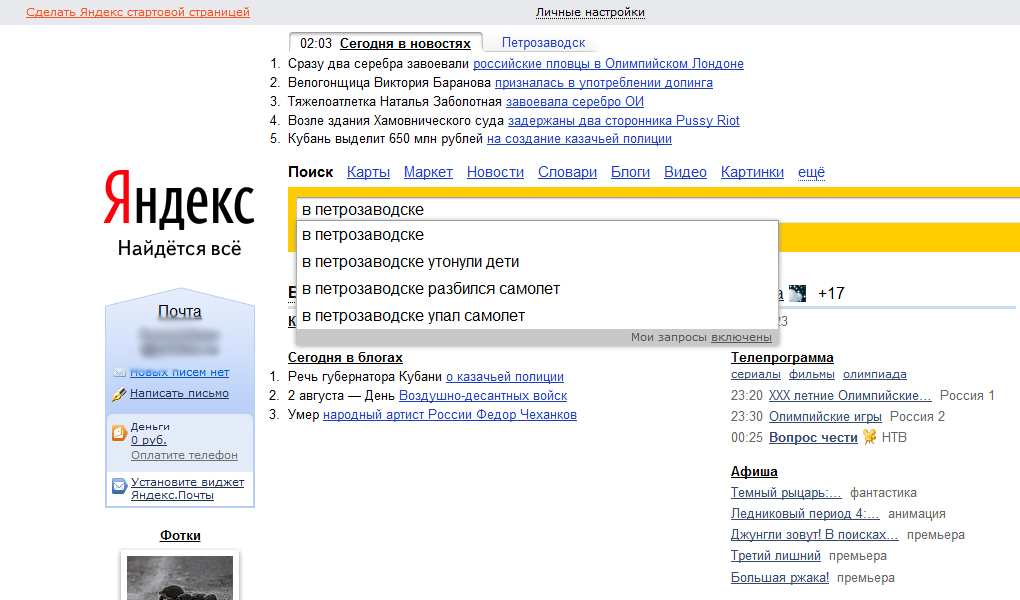Open news на создание казачьей полиции
The height and width of the screenshot is (600, 1020).
[580, 139]
